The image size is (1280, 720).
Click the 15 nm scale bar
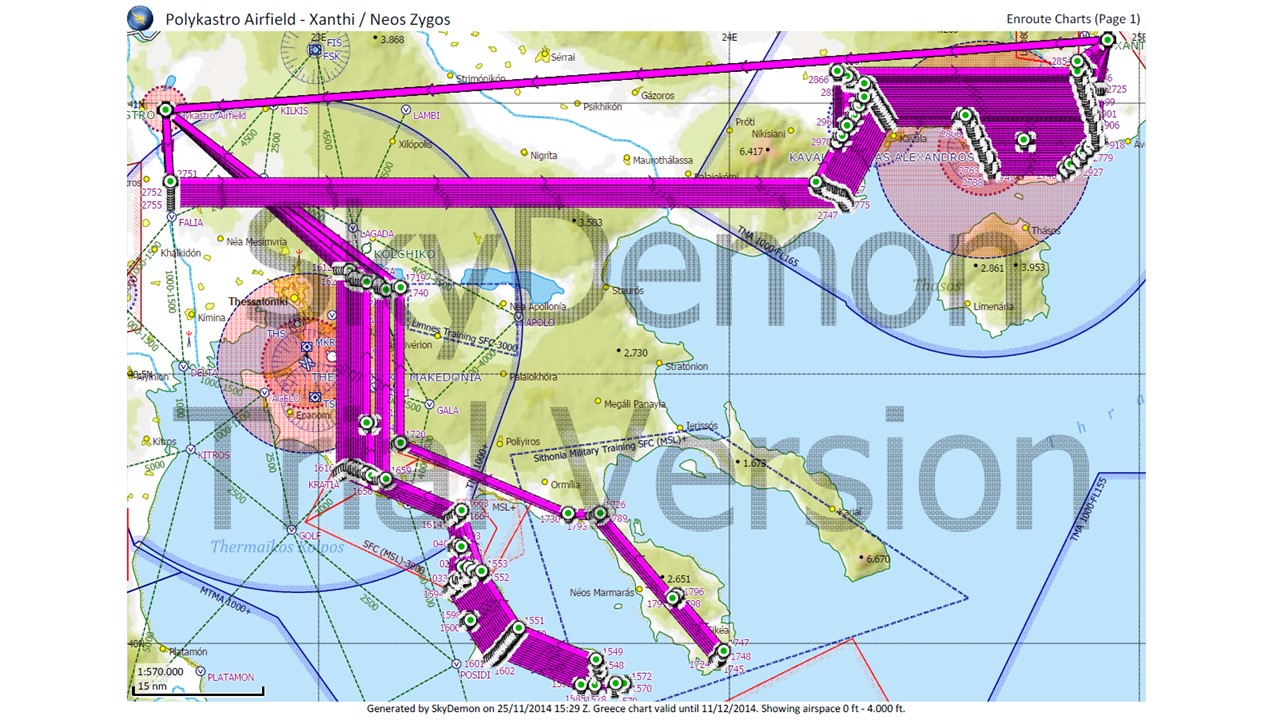tap(198, 689)
